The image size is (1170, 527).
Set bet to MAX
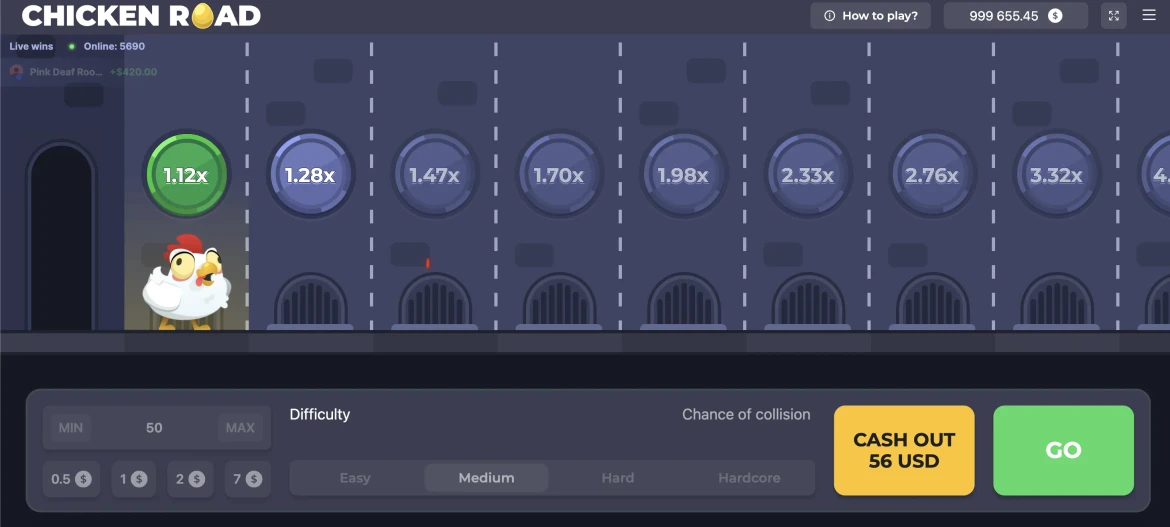pos(240,428)
